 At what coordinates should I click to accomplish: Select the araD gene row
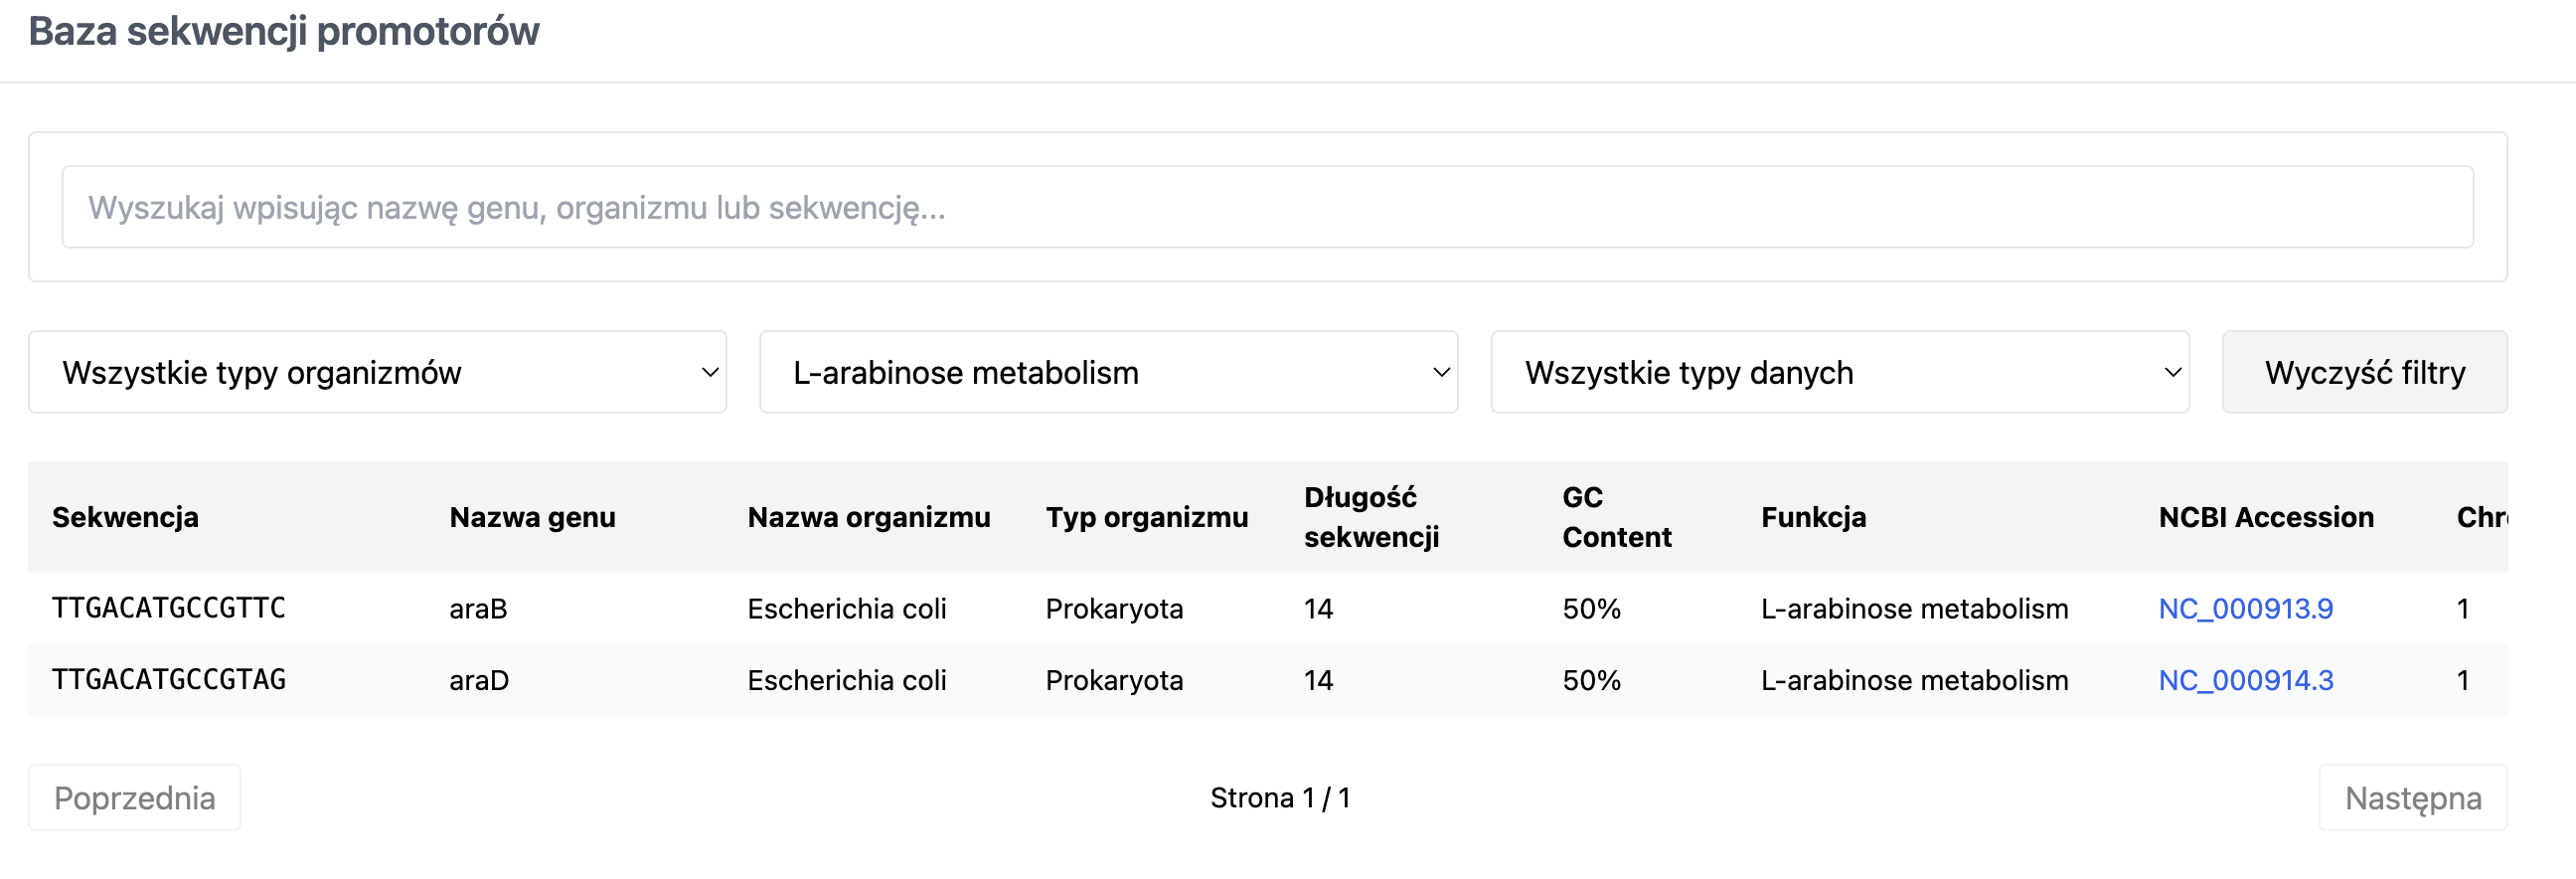point(1267,680)
